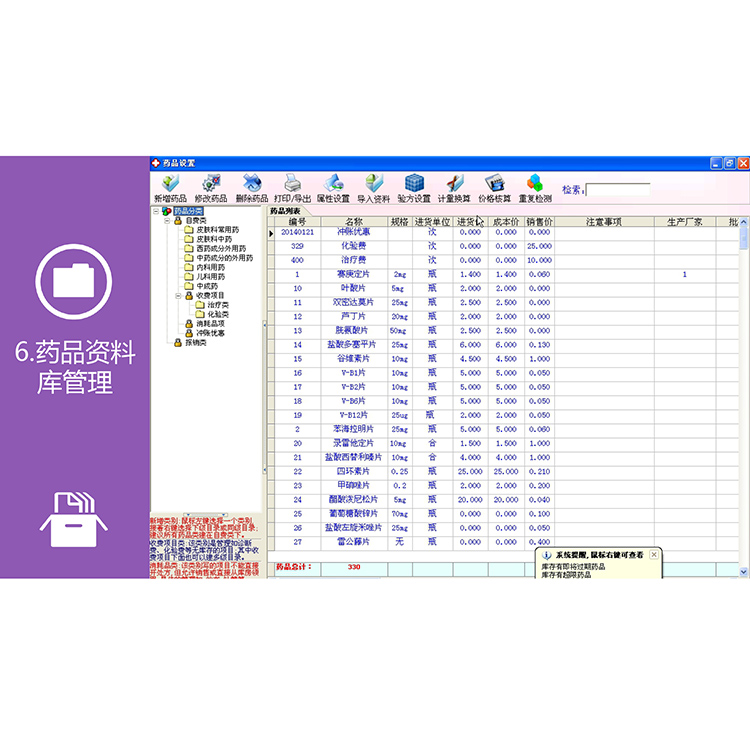Select 皮肤科中药 category in the tree
750x750 pixels.
pyautogui.click(x=214, y=239)
